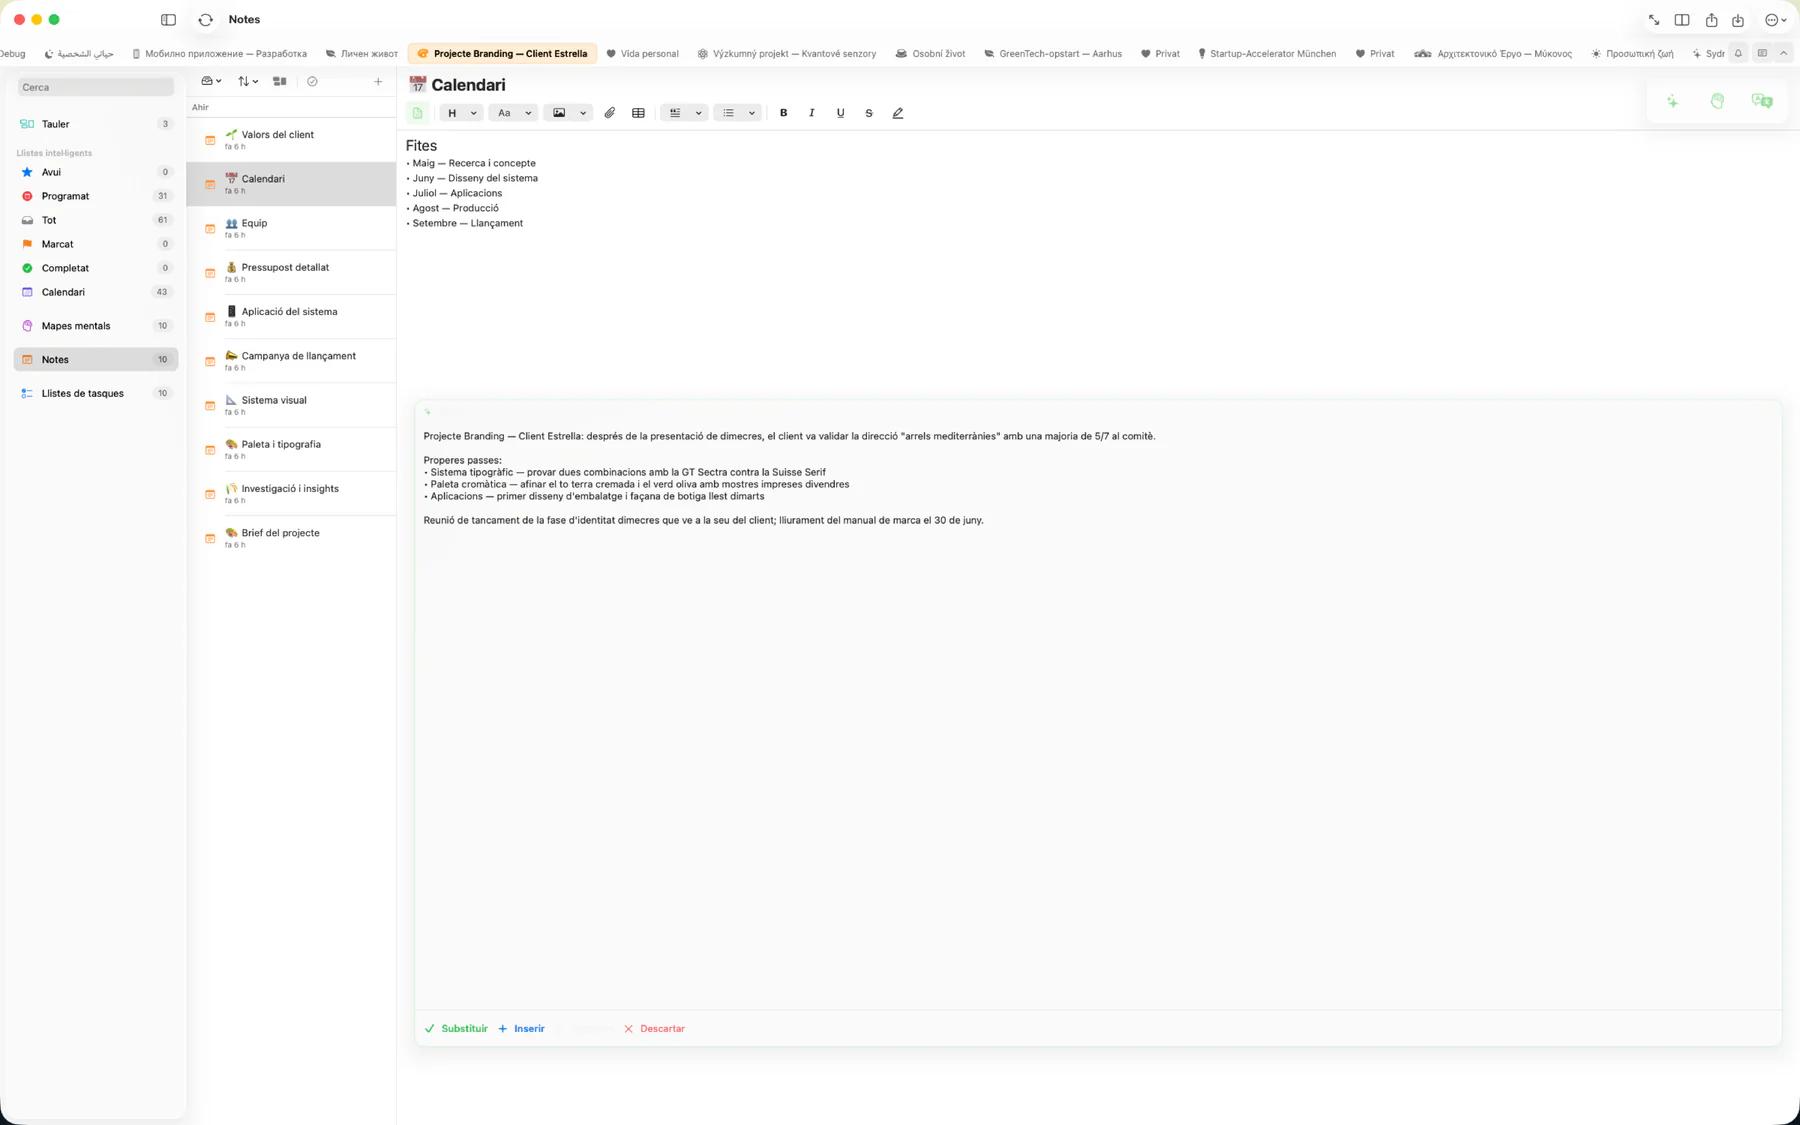Screen dimensions: 1800x1125
Task: Click the tab overview icon beside bell
Action: point(1762,53)
